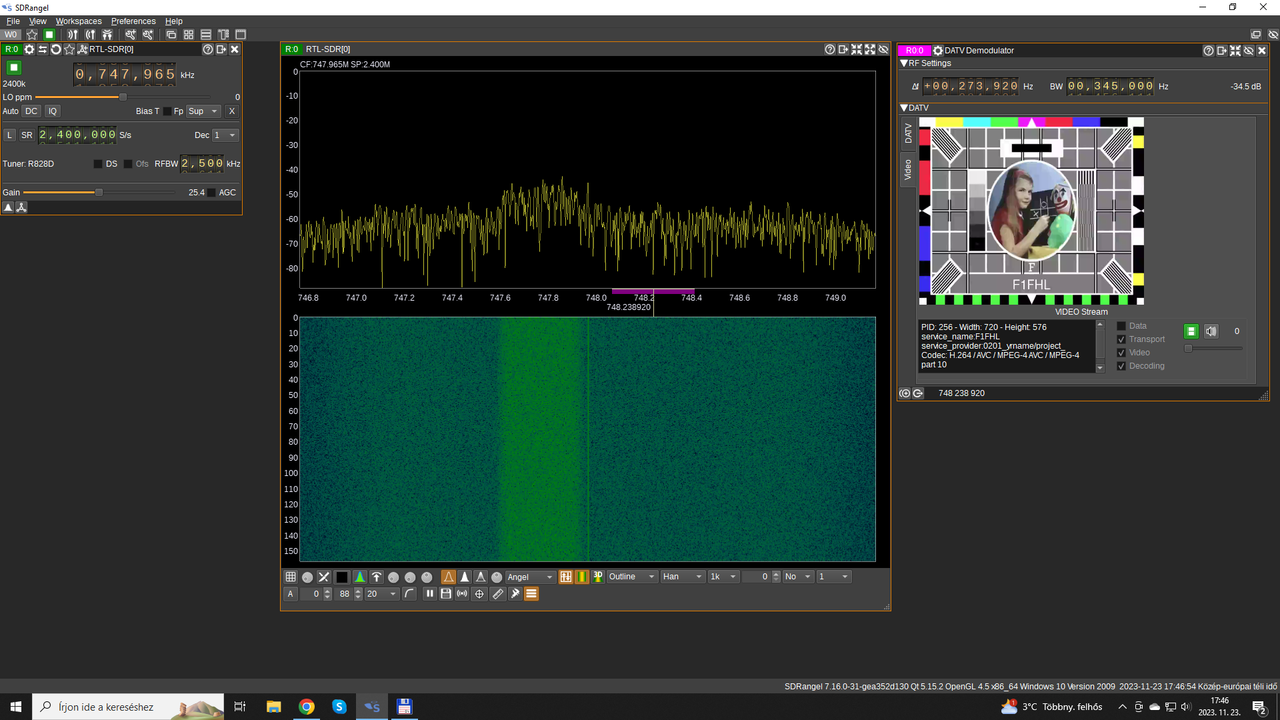The width and height of the screenshot is (1280, 720).
Task: Show help for RTL-SDR device panel
Action: pos(207,49)
